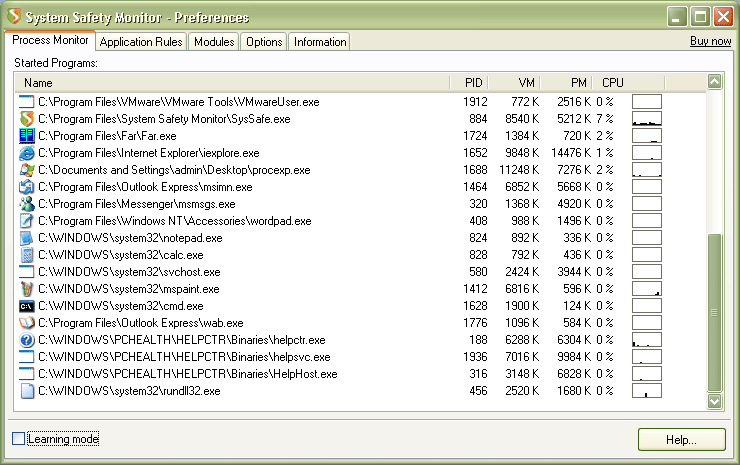
Task: Open the Application Rules tab
Action: pyautogui.click(x=141, y=42)
